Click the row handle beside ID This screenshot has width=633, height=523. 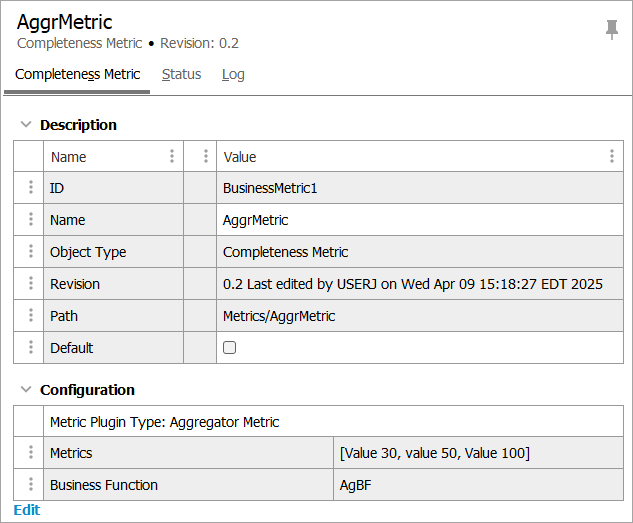point(30,188)
